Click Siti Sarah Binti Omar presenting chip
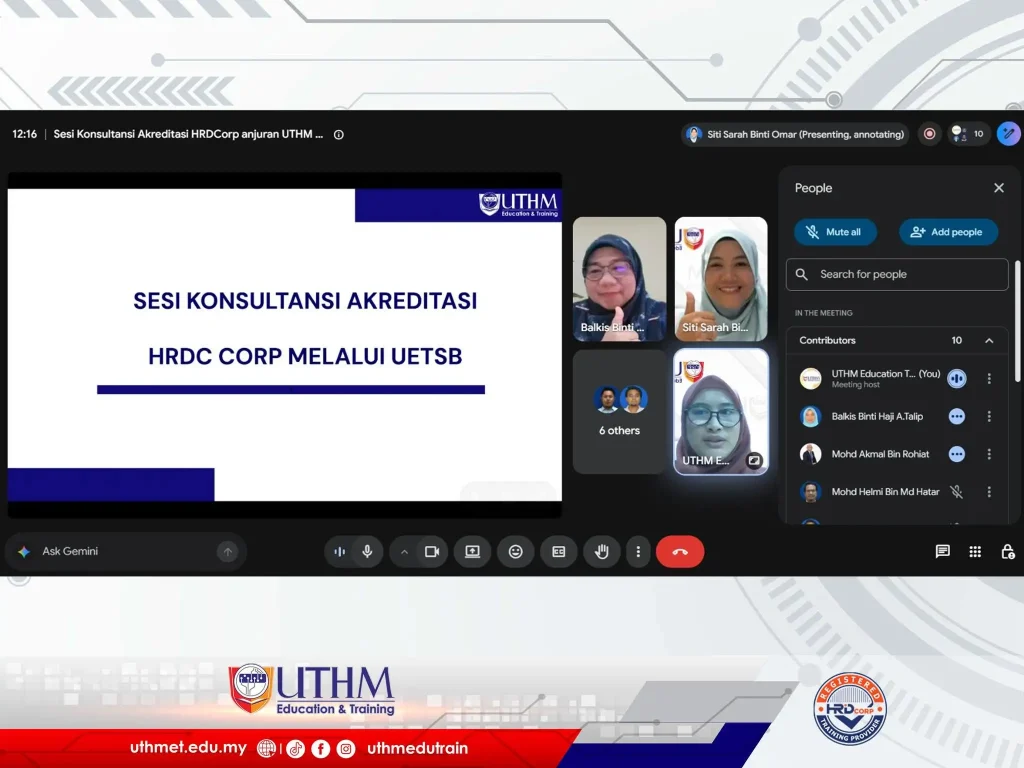The width and height of the screenshot is (1024, 768). (795, 134)
